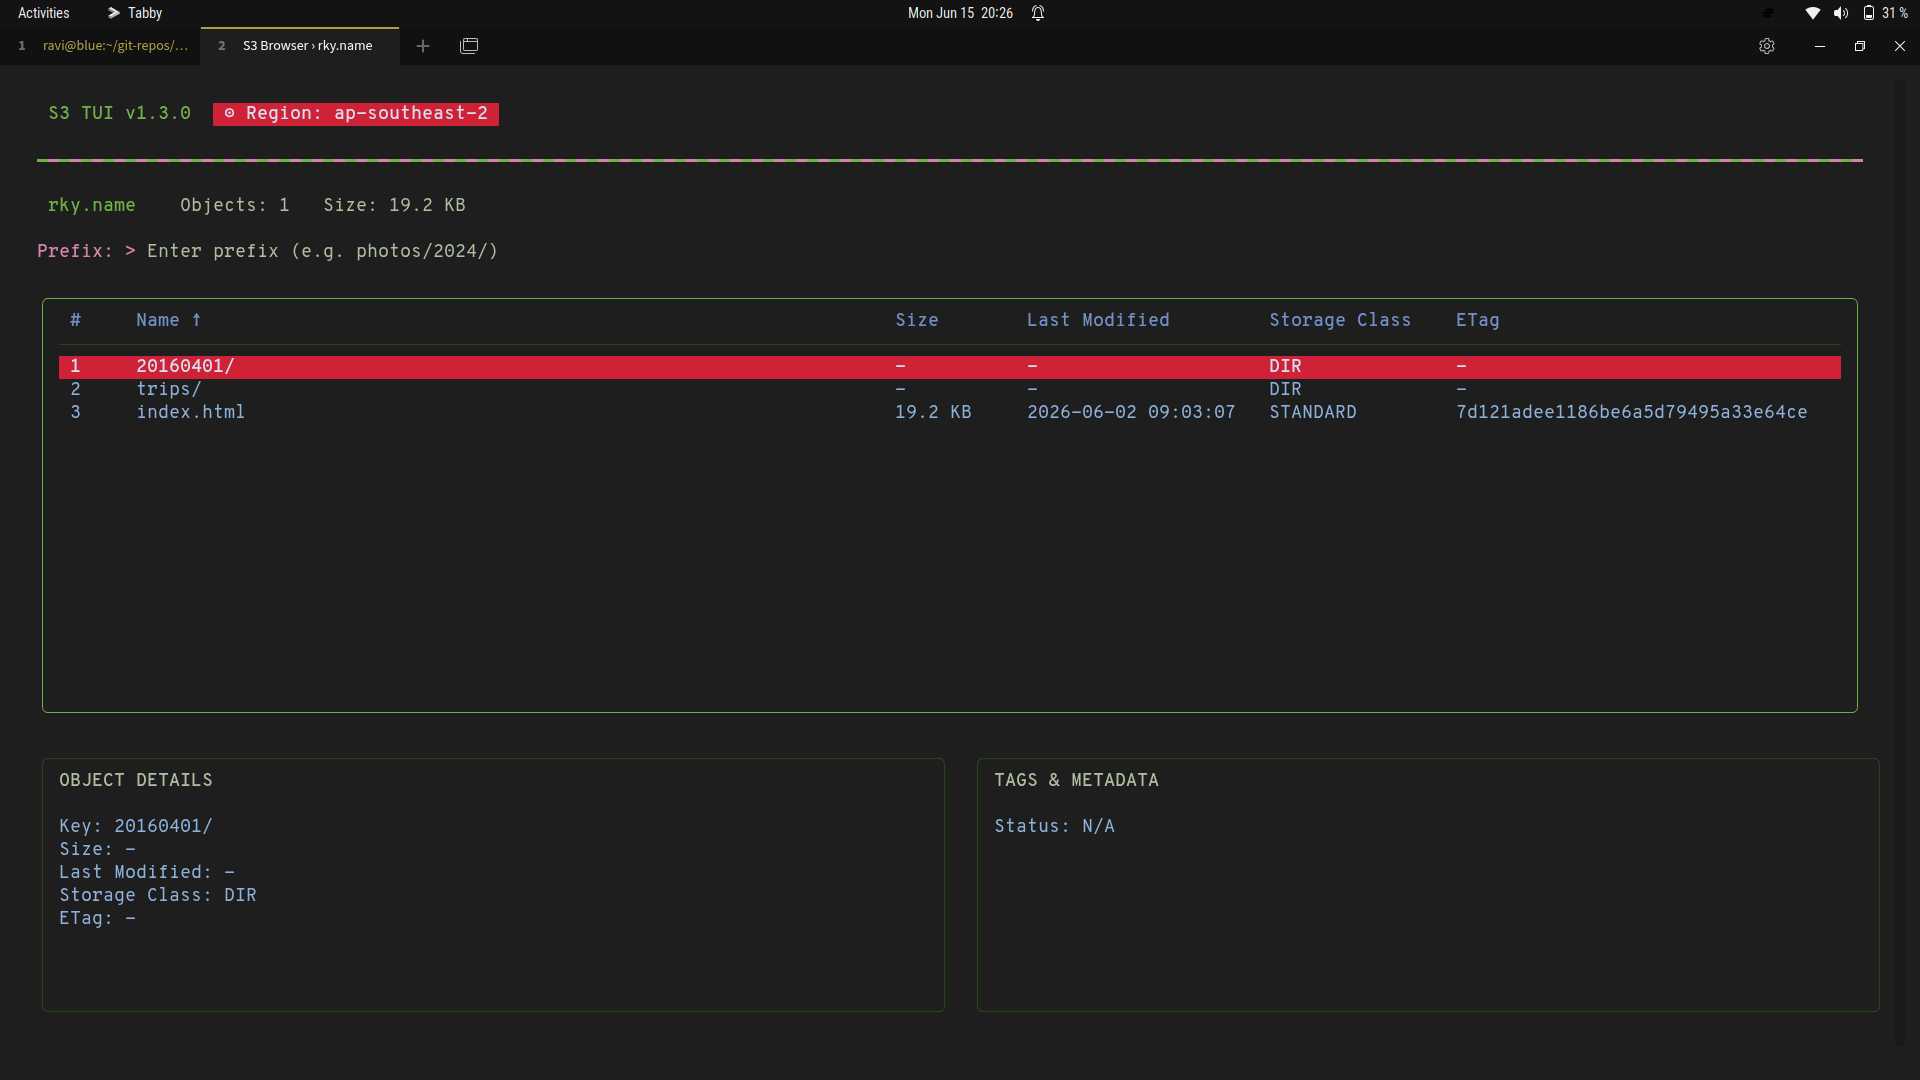The height and width of the screenshot is (1080, 1920).
Task: Click the TAGS & METADATA panel heading
Action: pyautogui.click(x=1076, y=780)
